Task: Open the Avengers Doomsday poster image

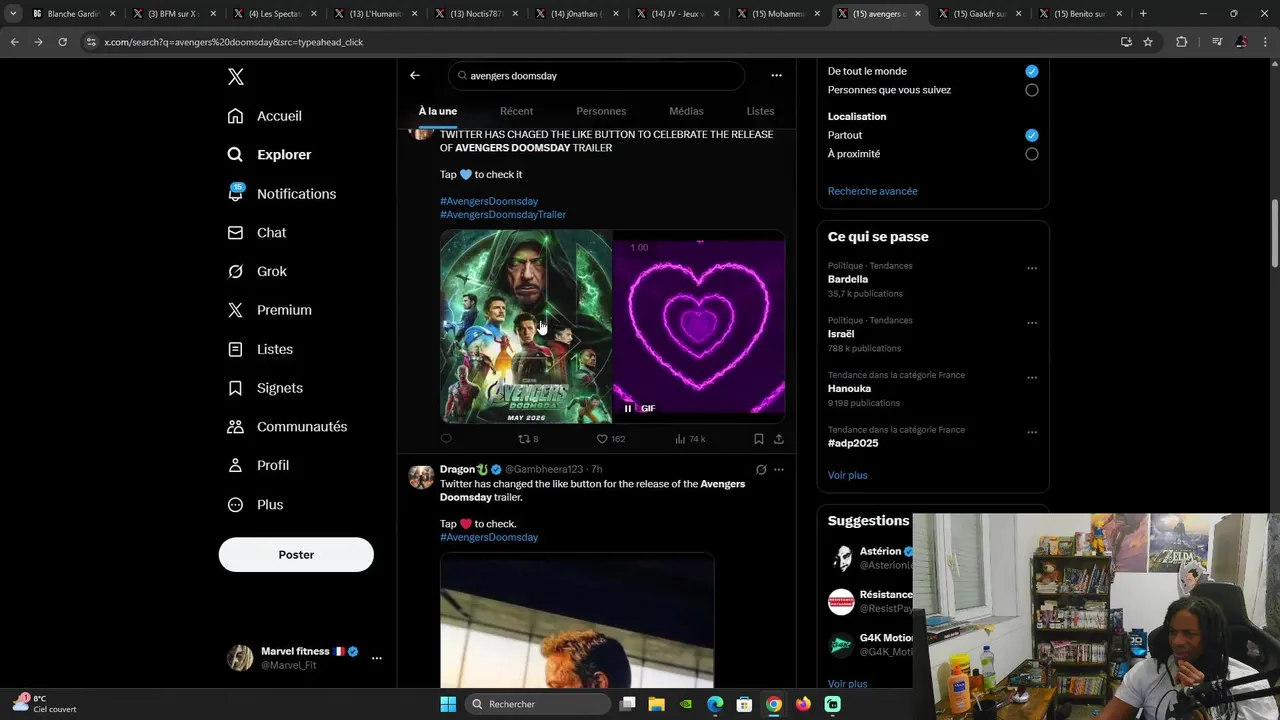Action: 526,327
